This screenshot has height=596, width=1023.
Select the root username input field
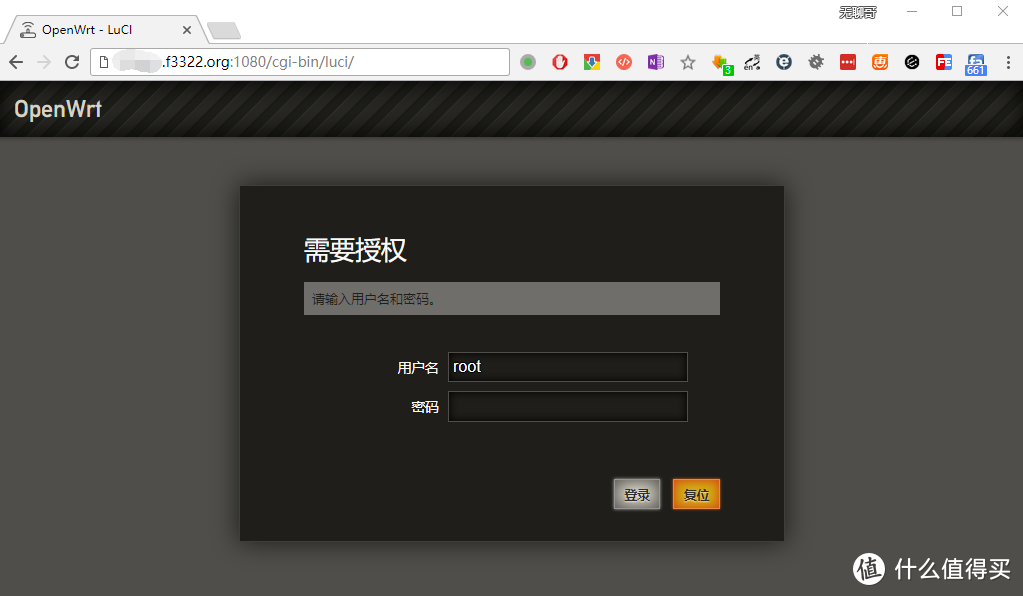tap(567, 367)
